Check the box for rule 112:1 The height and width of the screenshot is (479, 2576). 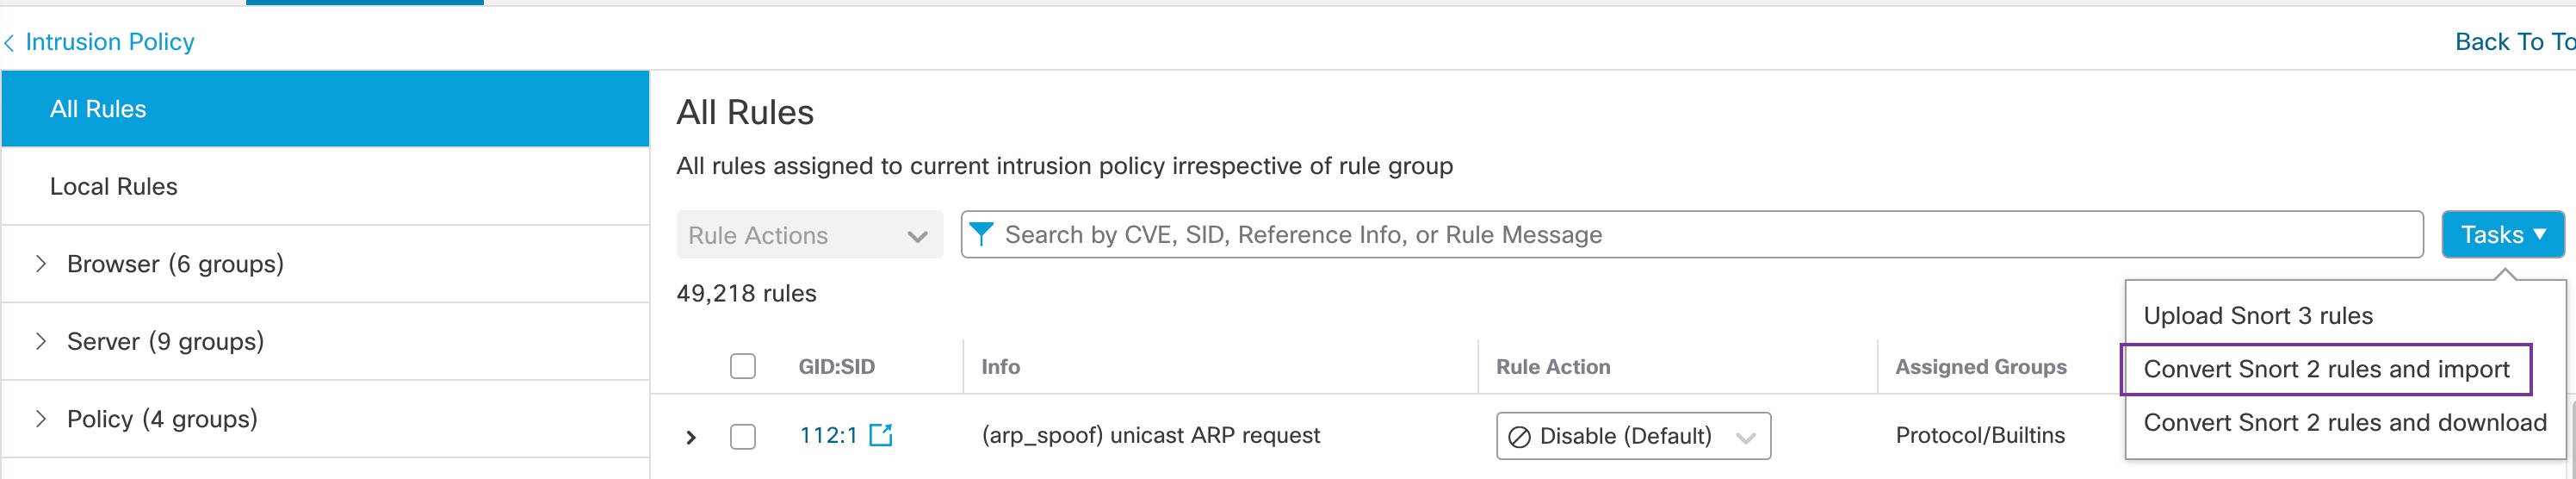[743, 436]
